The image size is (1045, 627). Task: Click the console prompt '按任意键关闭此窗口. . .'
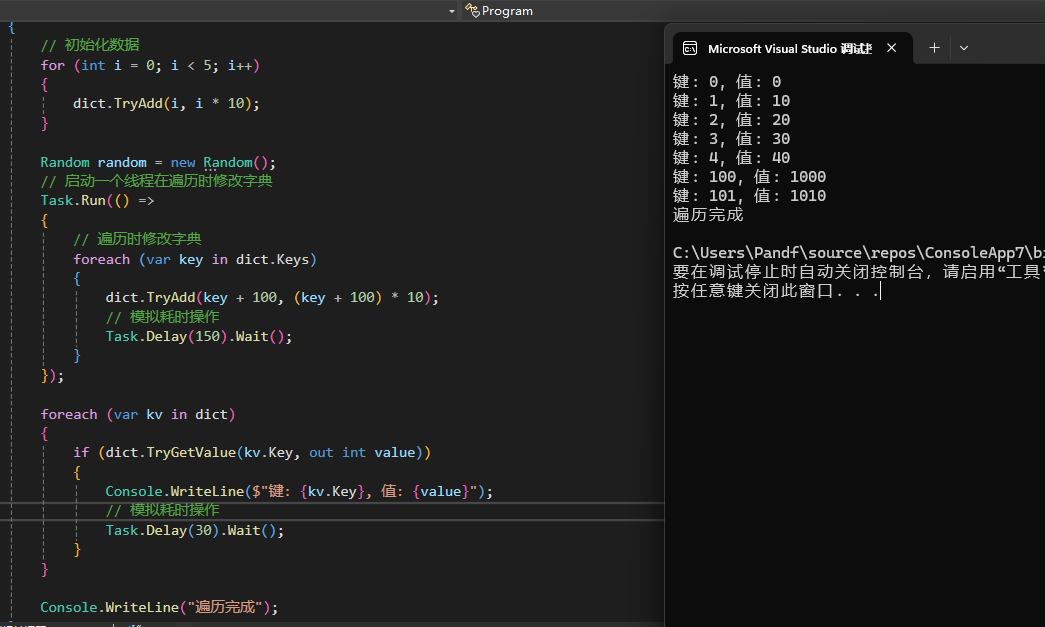coord(776,291)
